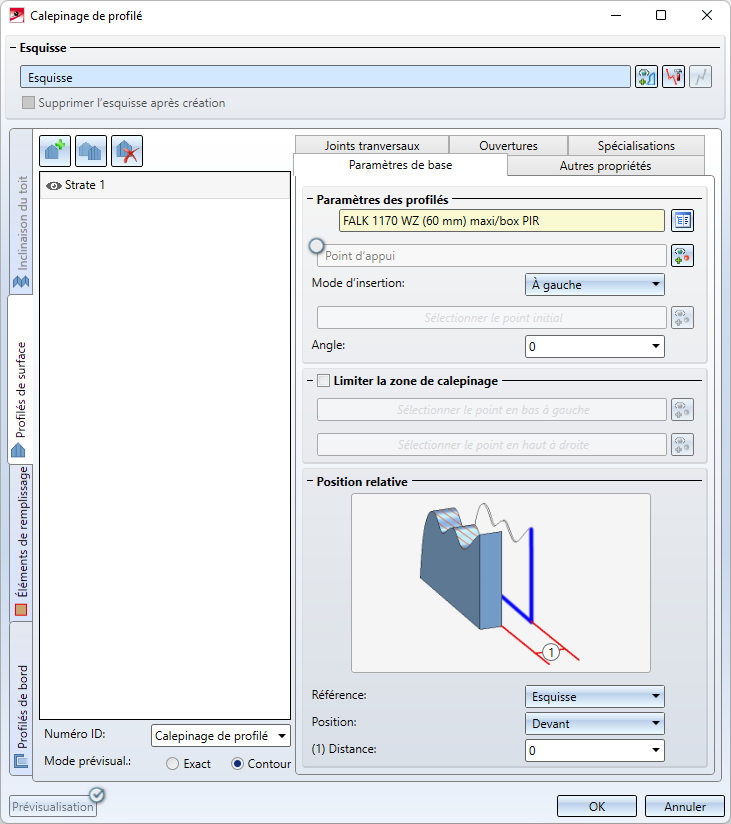Open the Mode d'insertion dropdown
The height and width of the screenshot is (824, 731).
pyautogui.click(x=594, y=285)
